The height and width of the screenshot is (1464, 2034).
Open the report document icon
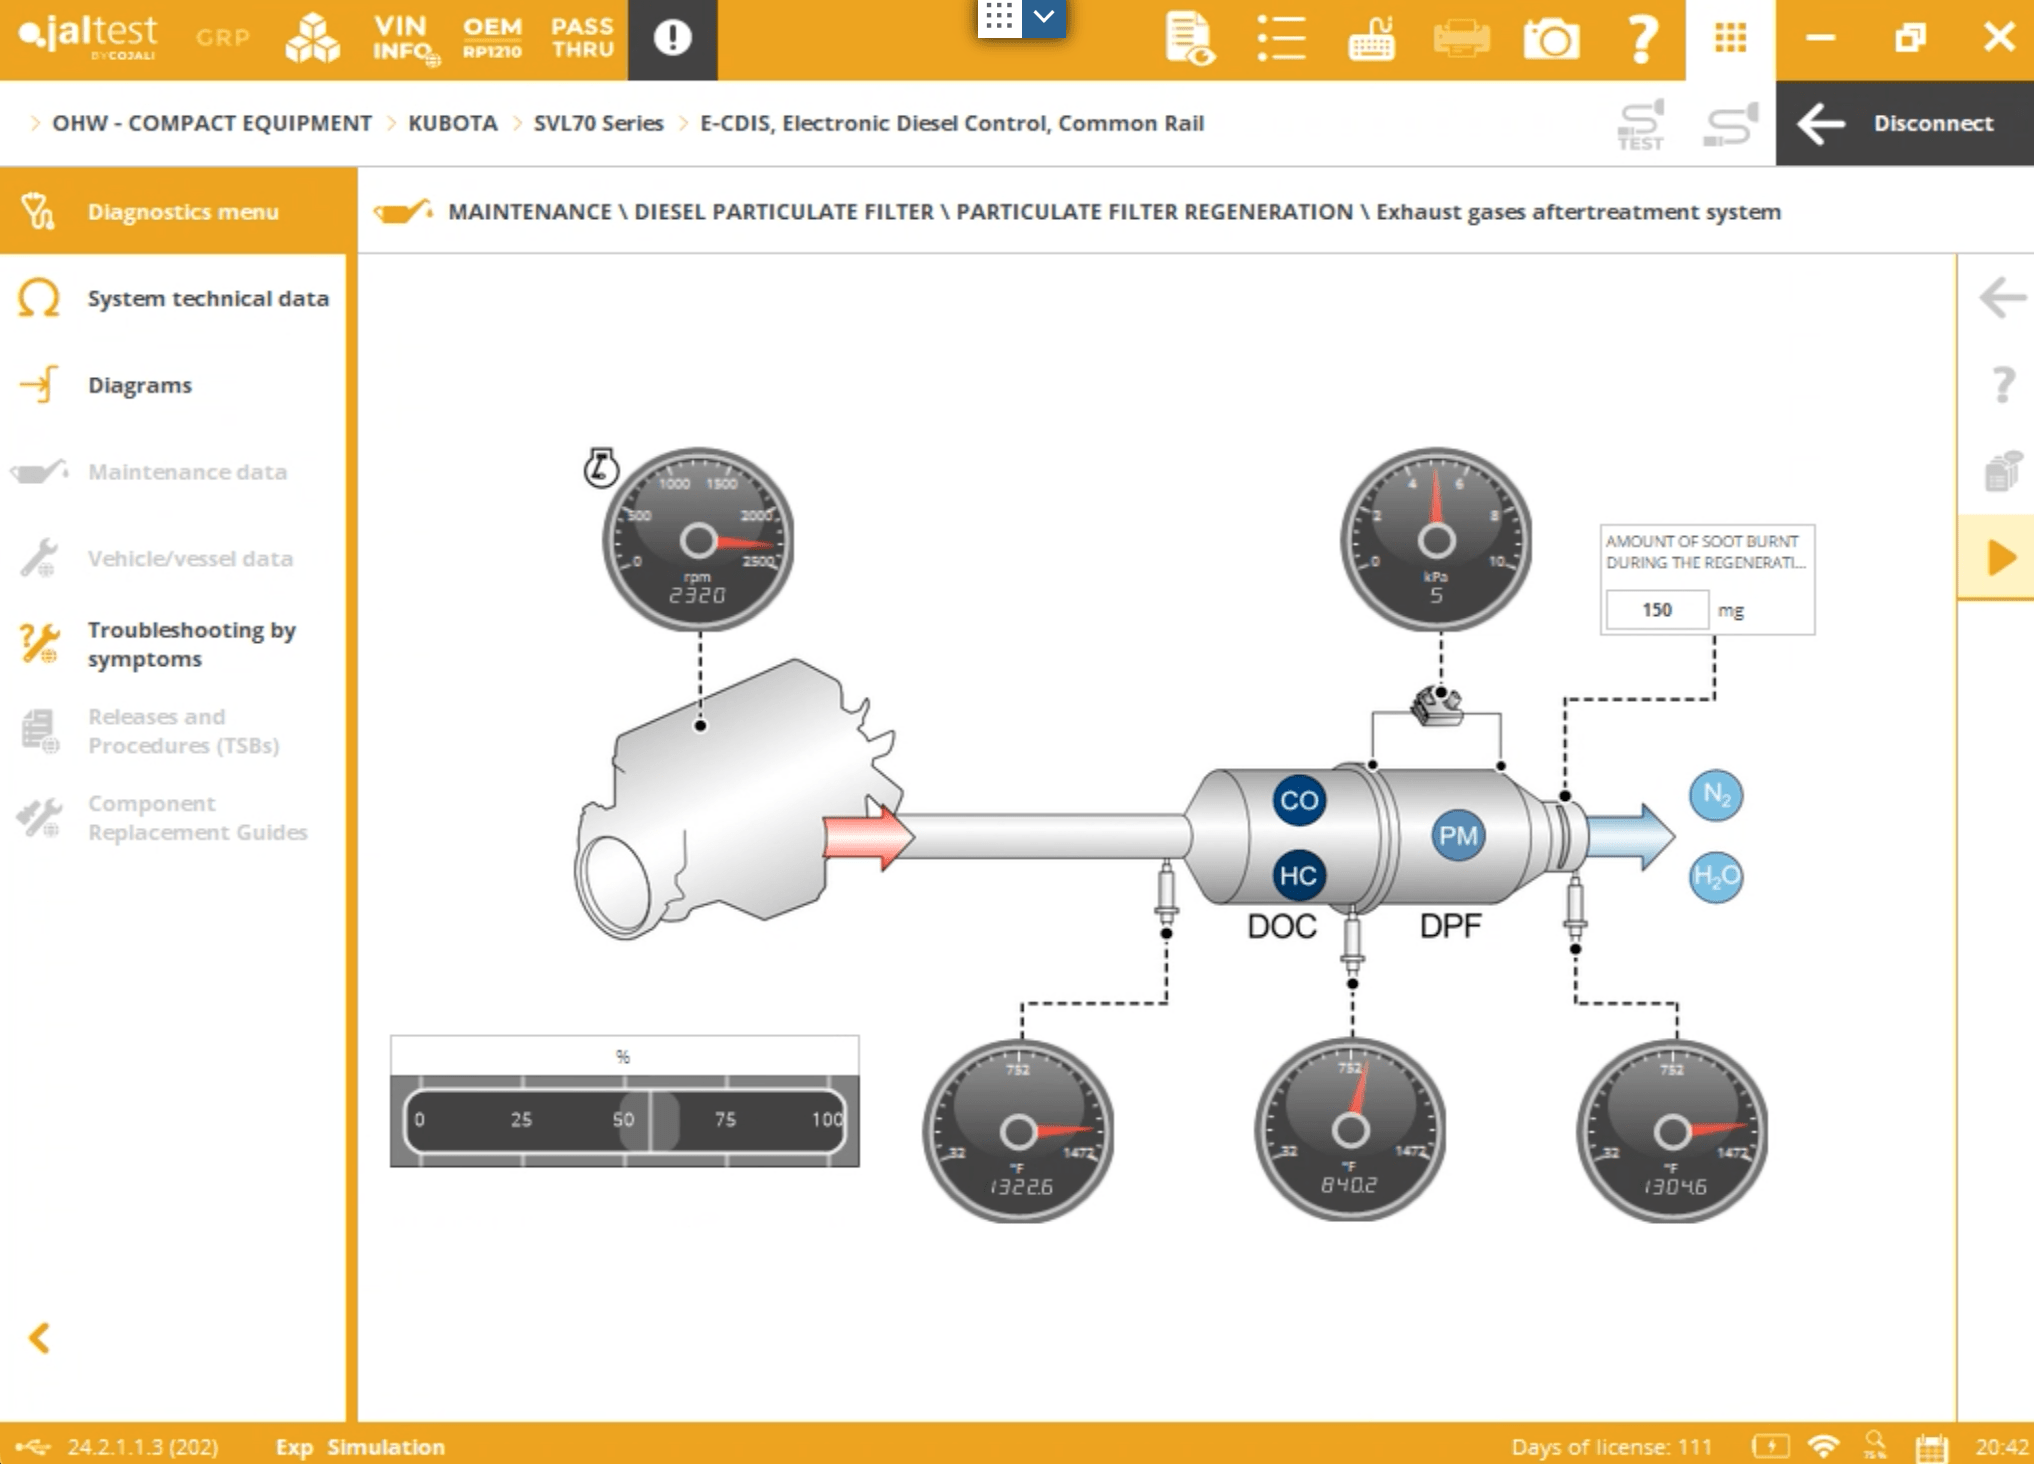click(x=1189, y=39)
